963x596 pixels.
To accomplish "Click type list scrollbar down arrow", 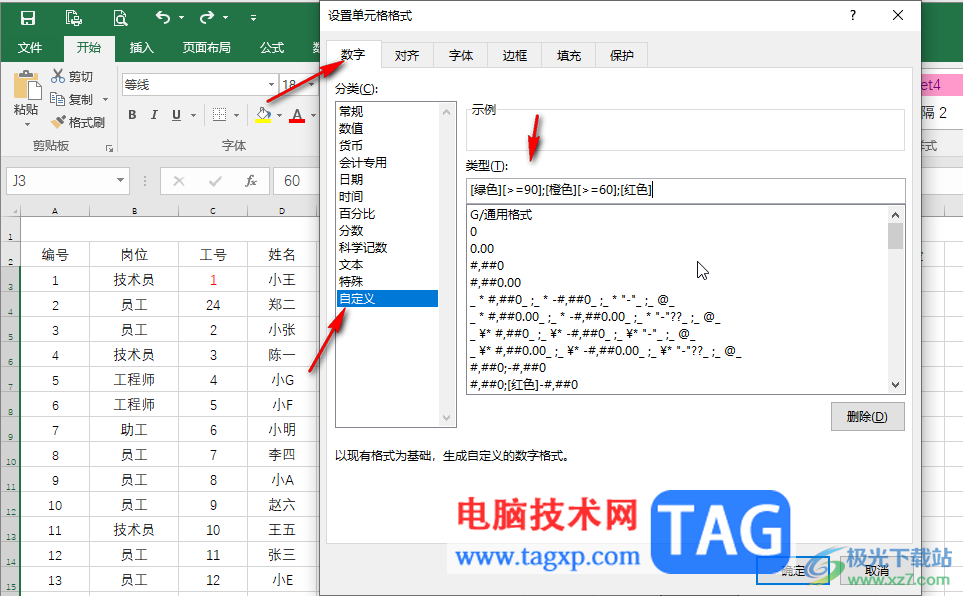I will click(895, 385).
